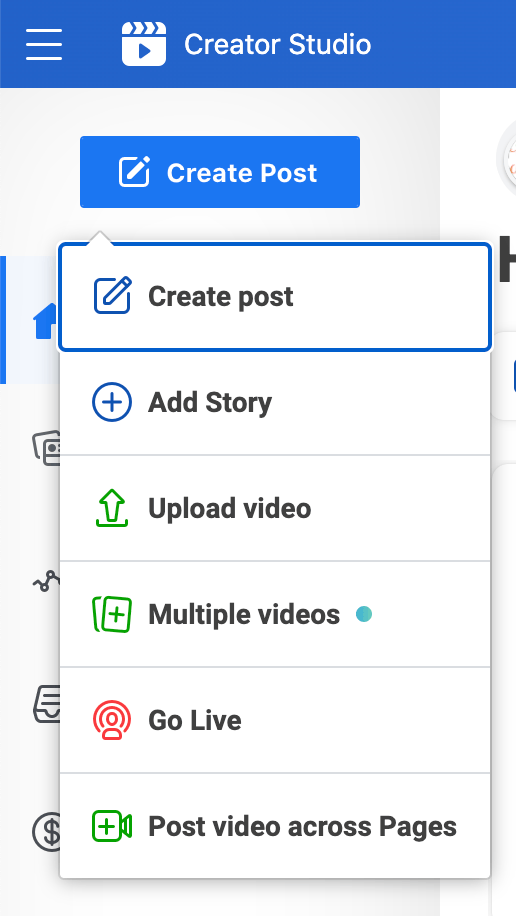Choose Add Story from the menu
The height and width of the screenshot is (916, 516).
point(275,403)
